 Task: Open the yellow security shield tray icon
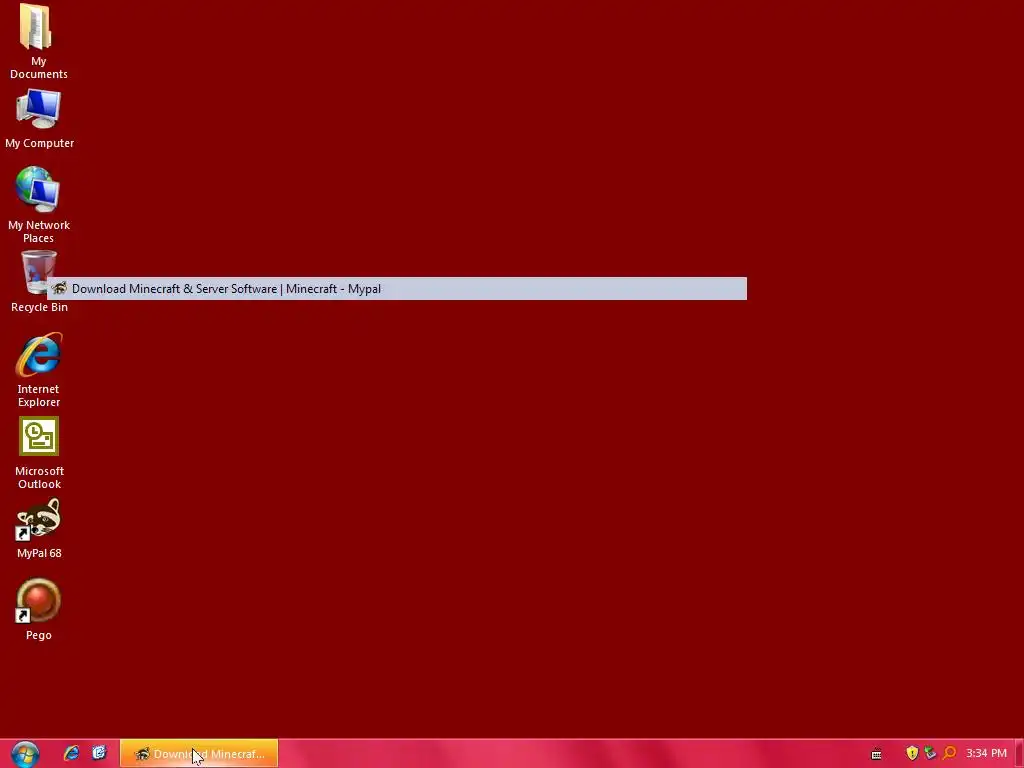pyautogui.click(x=912, y=753)
